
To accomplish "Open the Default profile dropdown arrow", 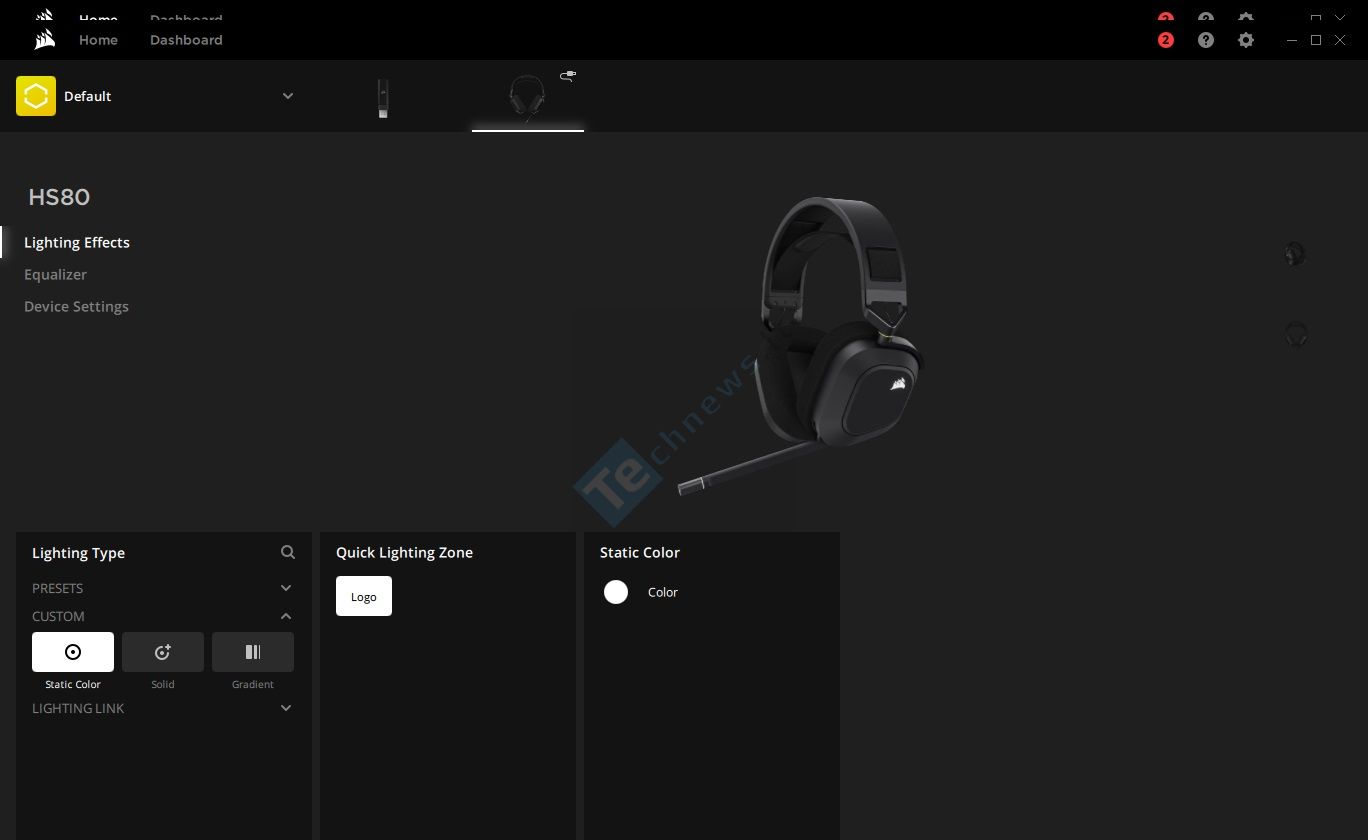I will click(288, 96).
